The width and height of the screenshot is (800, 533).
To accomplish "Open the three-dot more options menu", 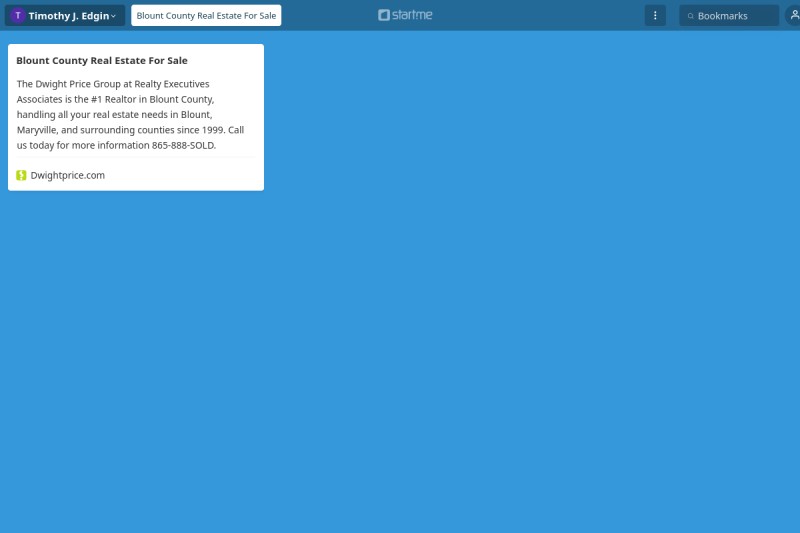I will click(x=655, y=16).
